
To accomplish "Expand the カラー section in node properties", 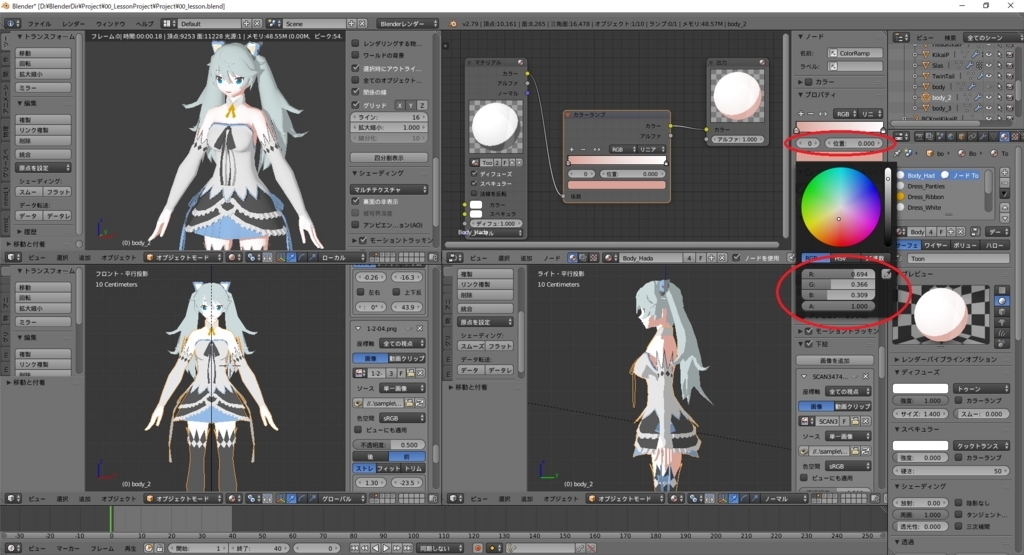I will pyautogui.click(x=801, y=82).
